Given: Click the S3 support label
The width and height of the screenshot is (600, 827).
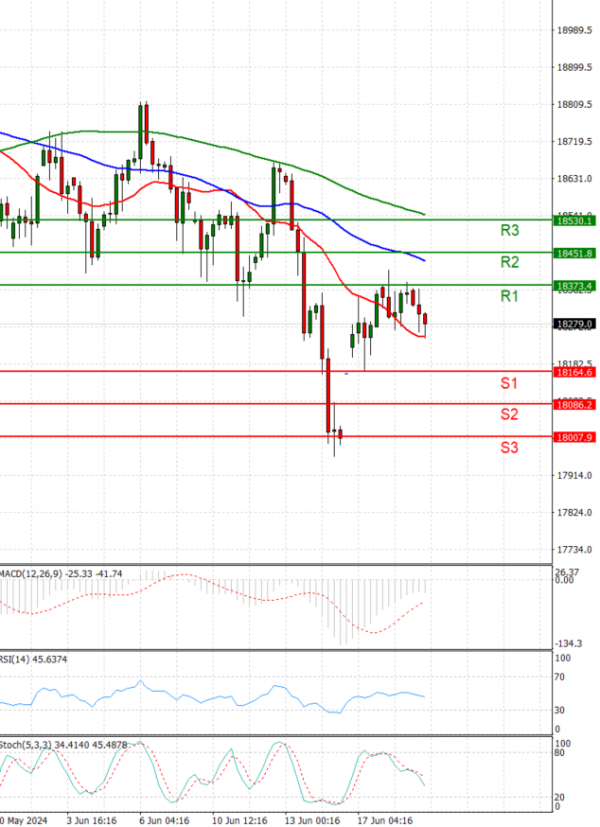Looking at the screenshot, I should (509, 448).
